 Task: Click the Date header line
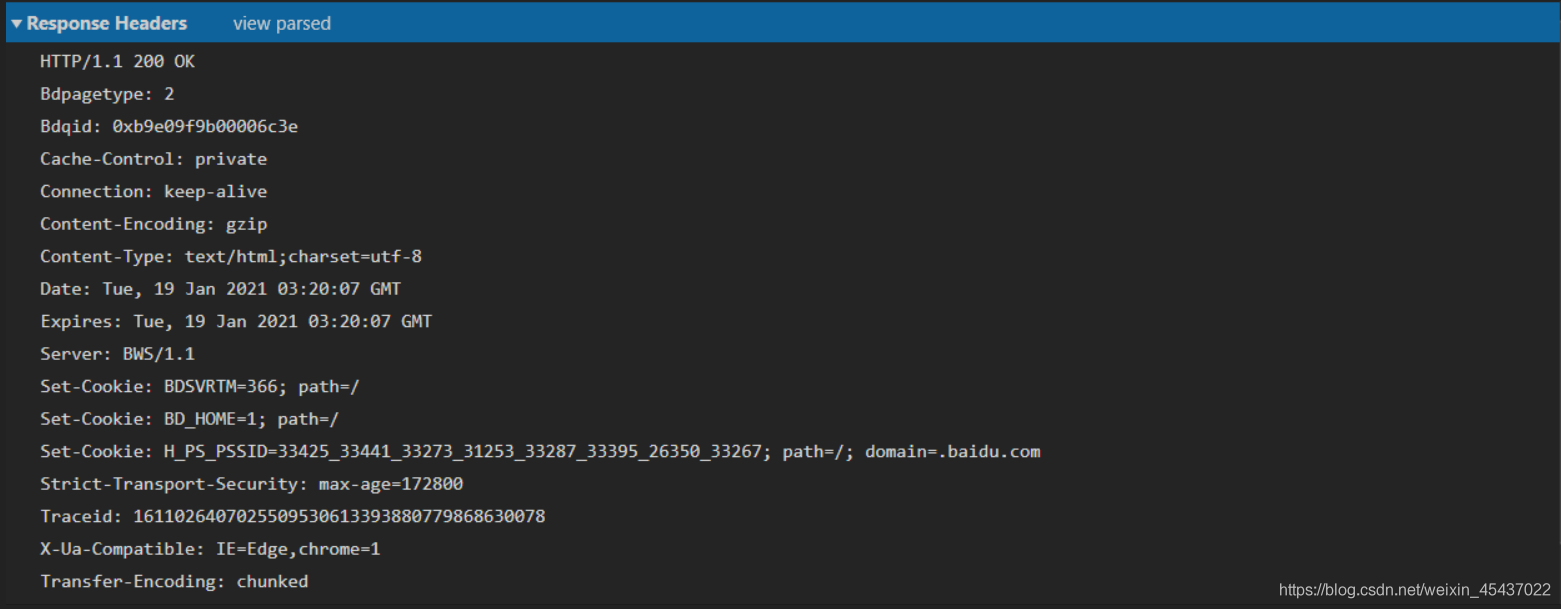(220, 289)
